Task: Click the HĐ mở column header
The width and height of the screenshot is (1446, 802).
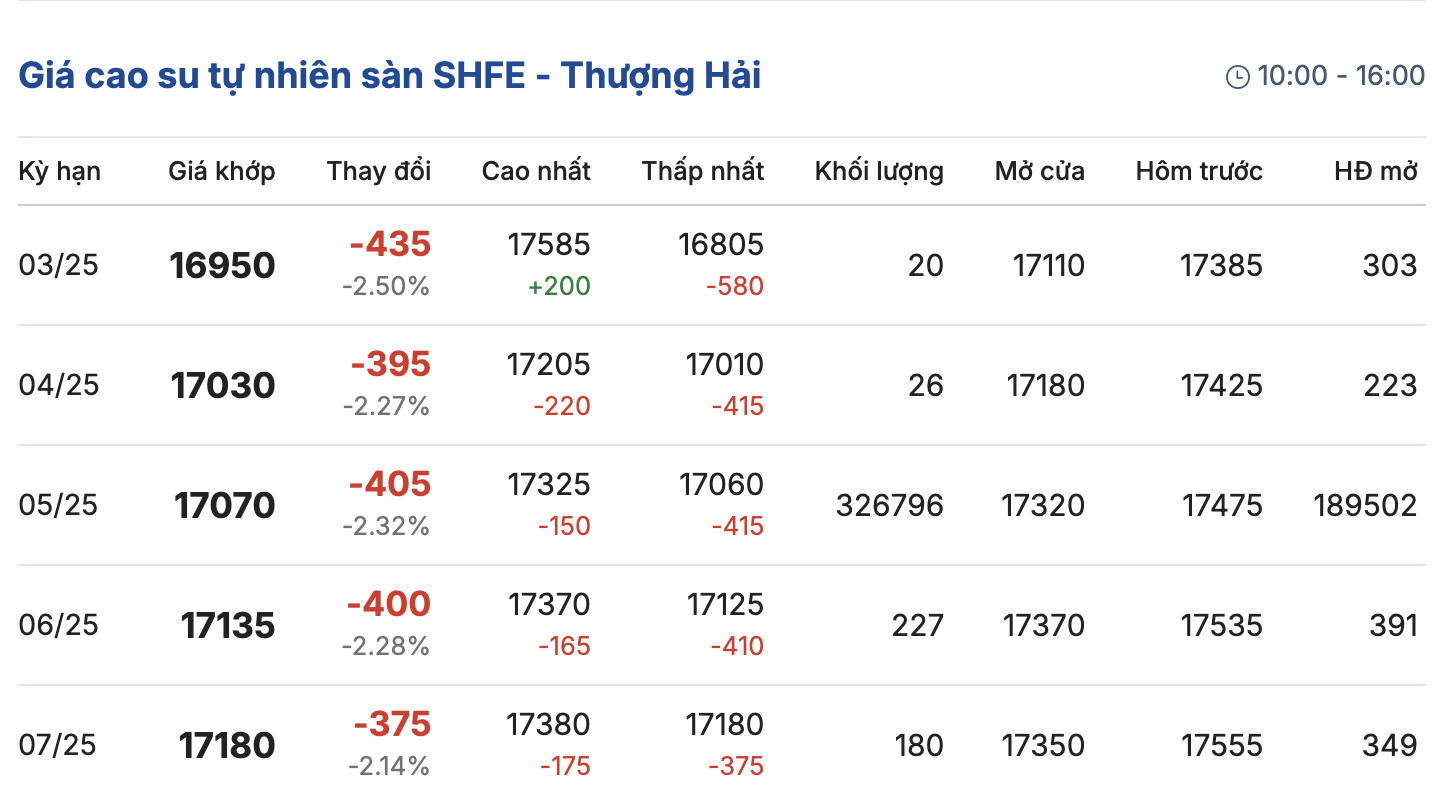Action: (x=1375, y=171)
